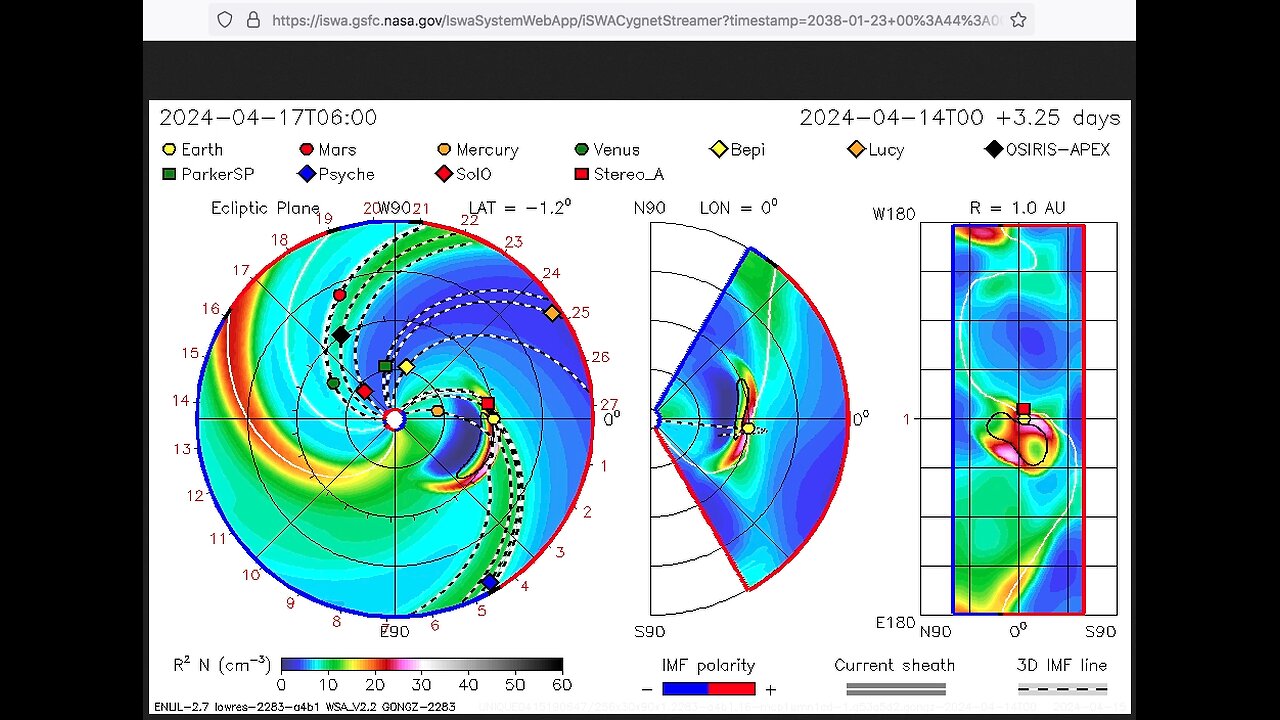Click the blue diamond Psyche legend marker

(x=307, y=174)
